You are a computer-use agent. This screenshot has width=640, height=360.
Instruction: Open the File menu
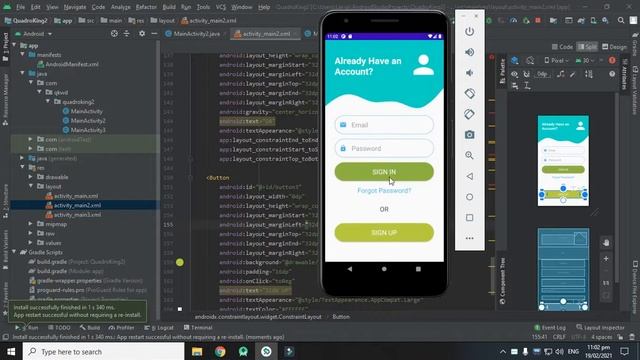(x=20, y=7)
